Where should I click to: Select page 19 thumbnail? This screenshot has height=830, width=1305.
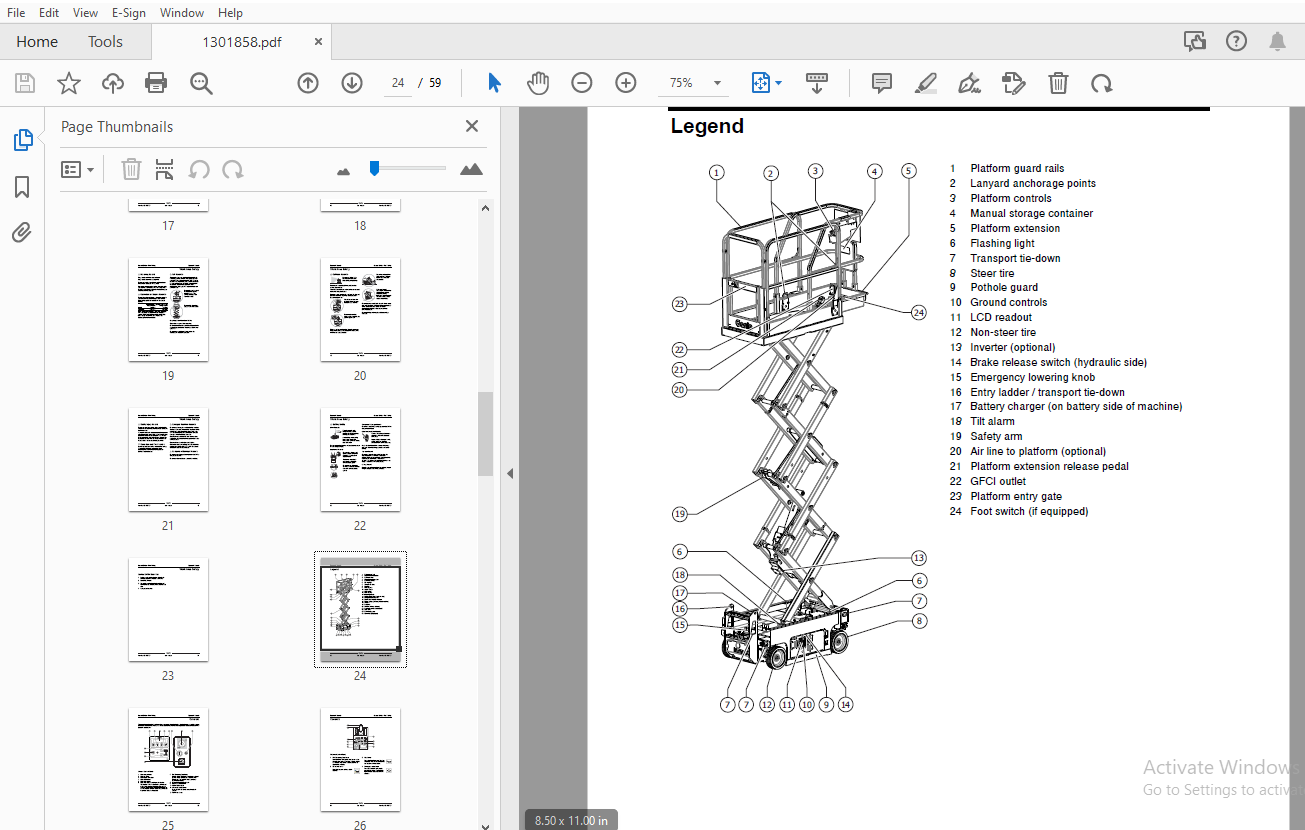(x=168, y=310)
